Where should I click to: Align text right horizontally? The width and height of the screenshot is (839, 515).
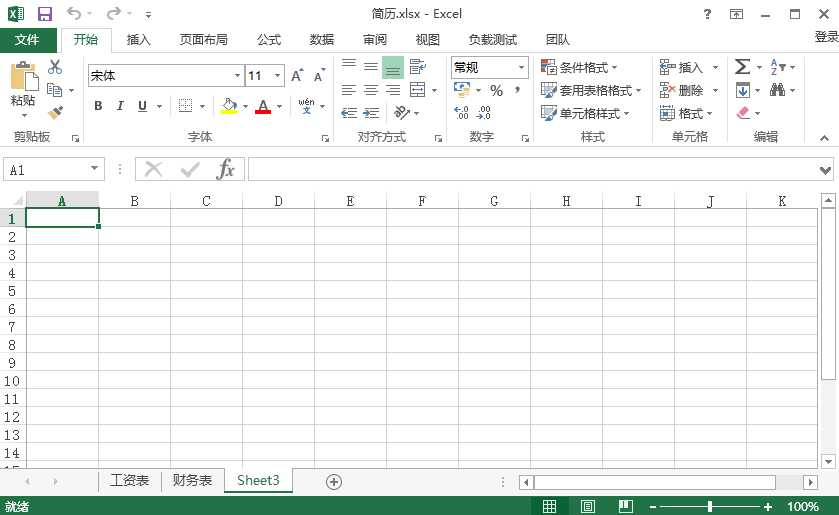click(393, 89)
